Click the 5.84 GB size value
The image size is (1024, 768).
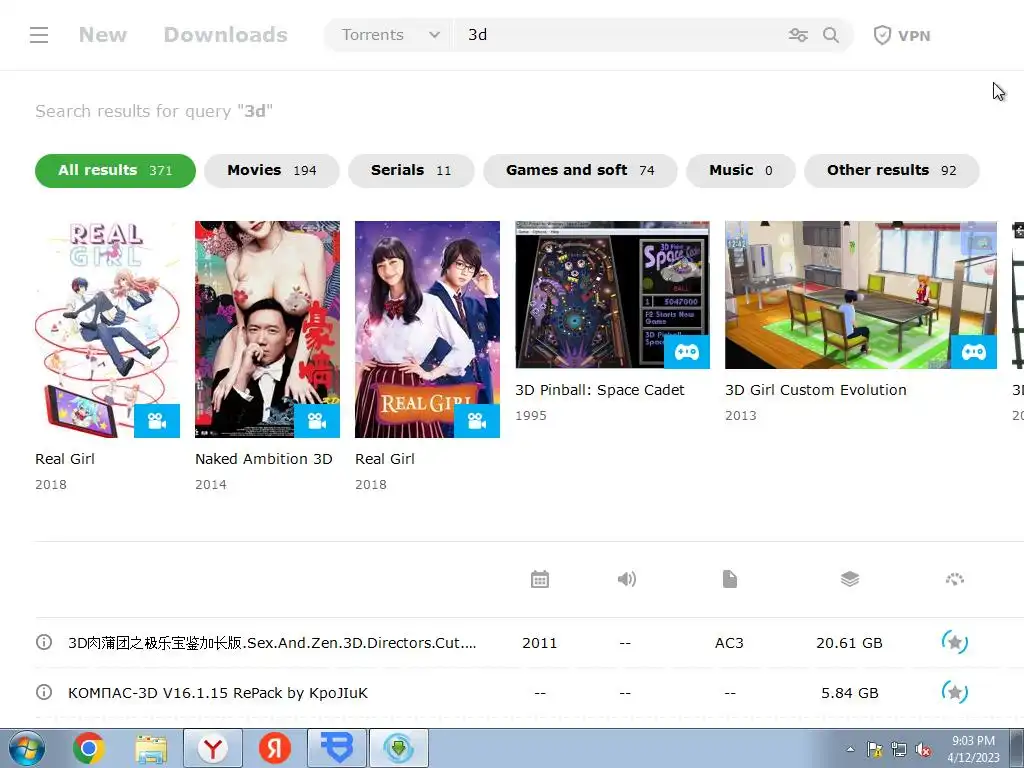[x=850, y=693]
